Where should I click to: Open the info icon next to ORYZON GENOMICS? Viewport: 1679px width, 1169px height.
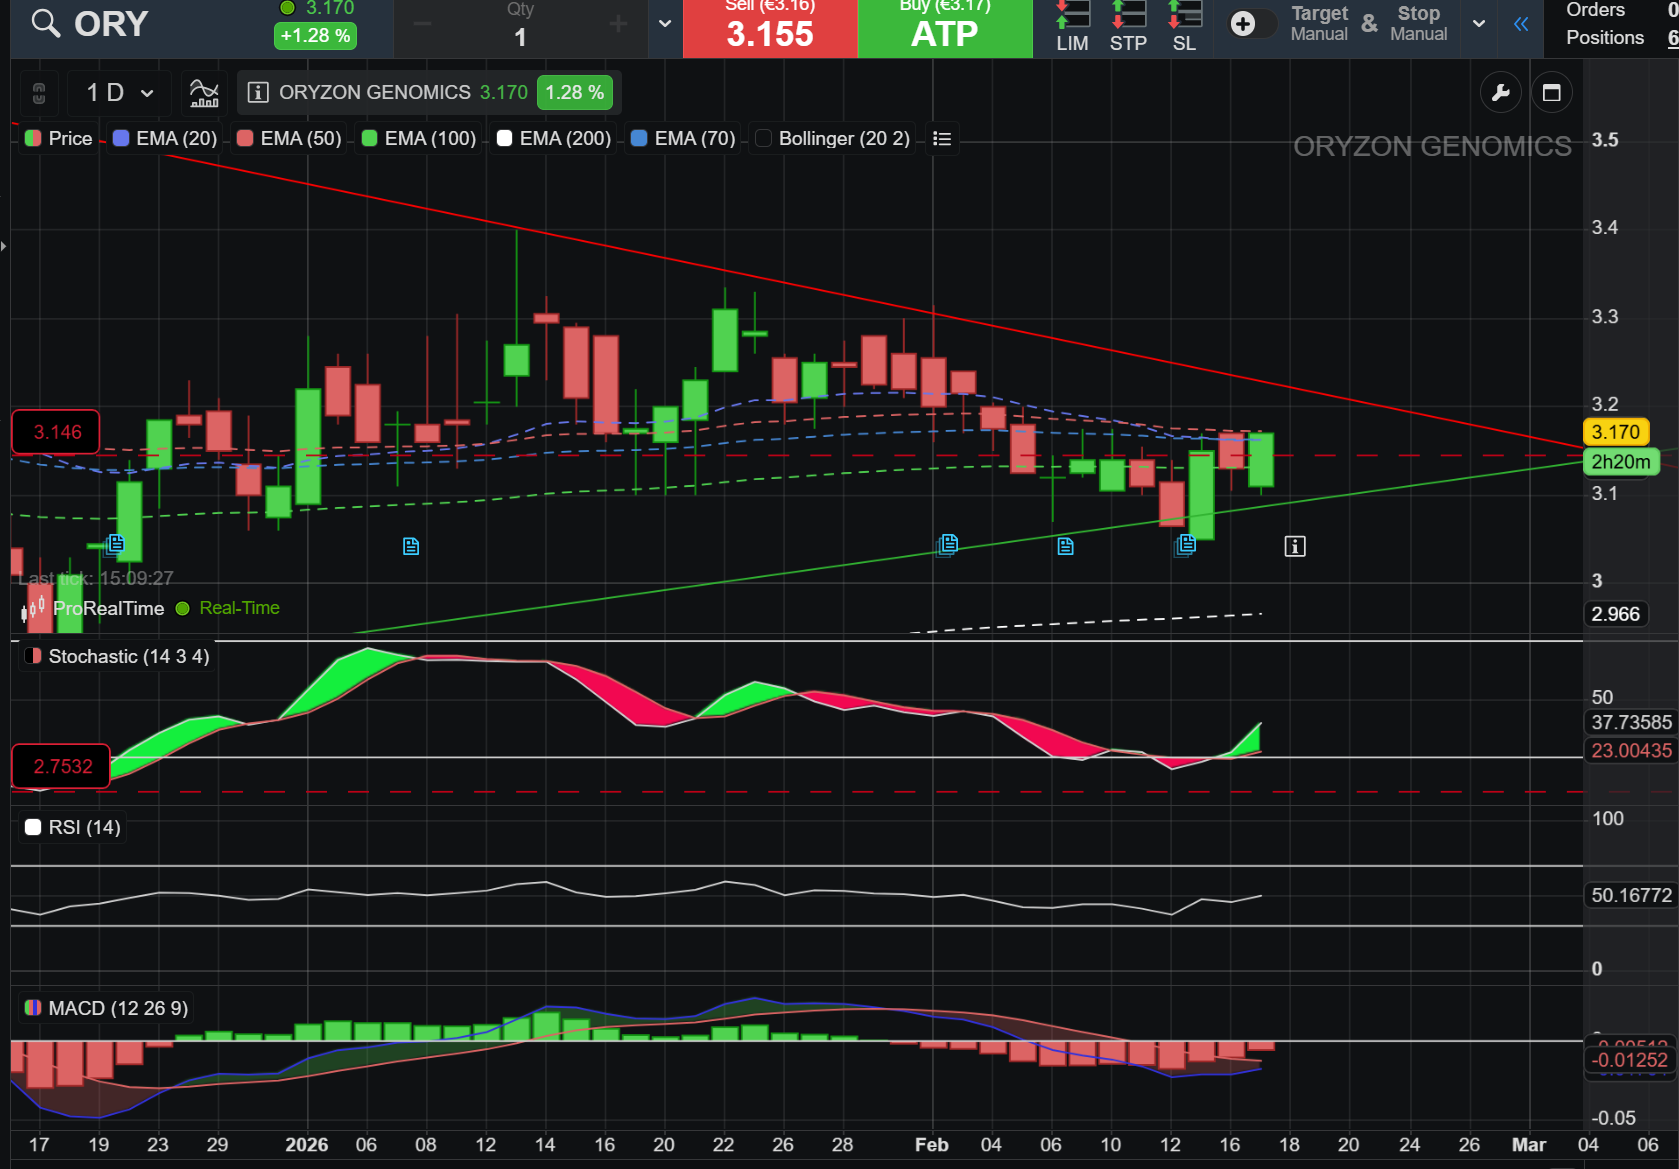(258, 93)
